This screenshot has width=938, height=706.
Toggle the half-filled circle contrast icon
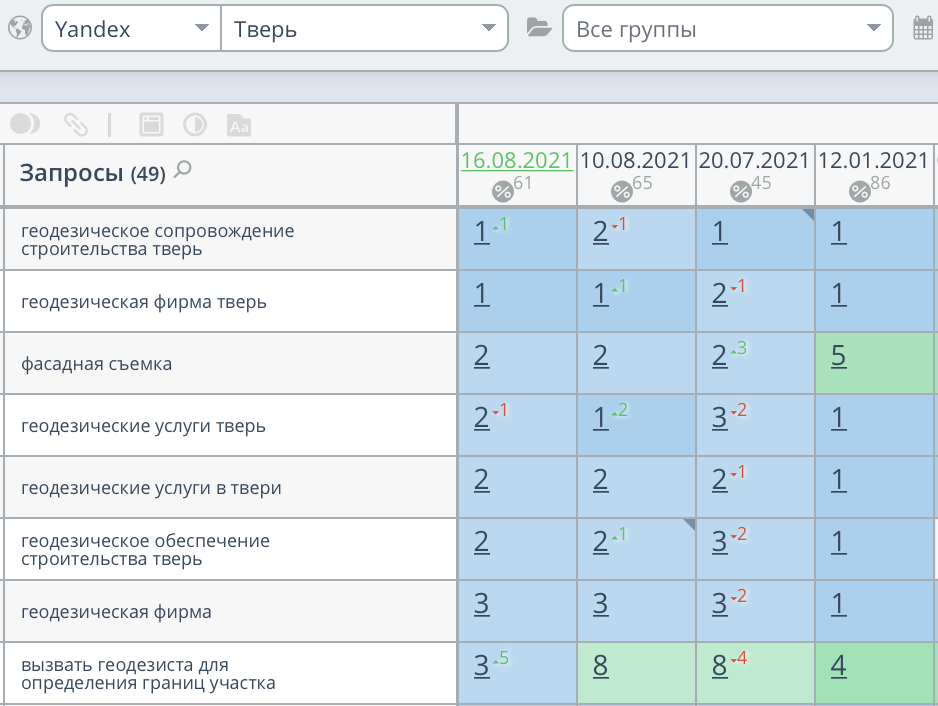[x=194, y=124]
